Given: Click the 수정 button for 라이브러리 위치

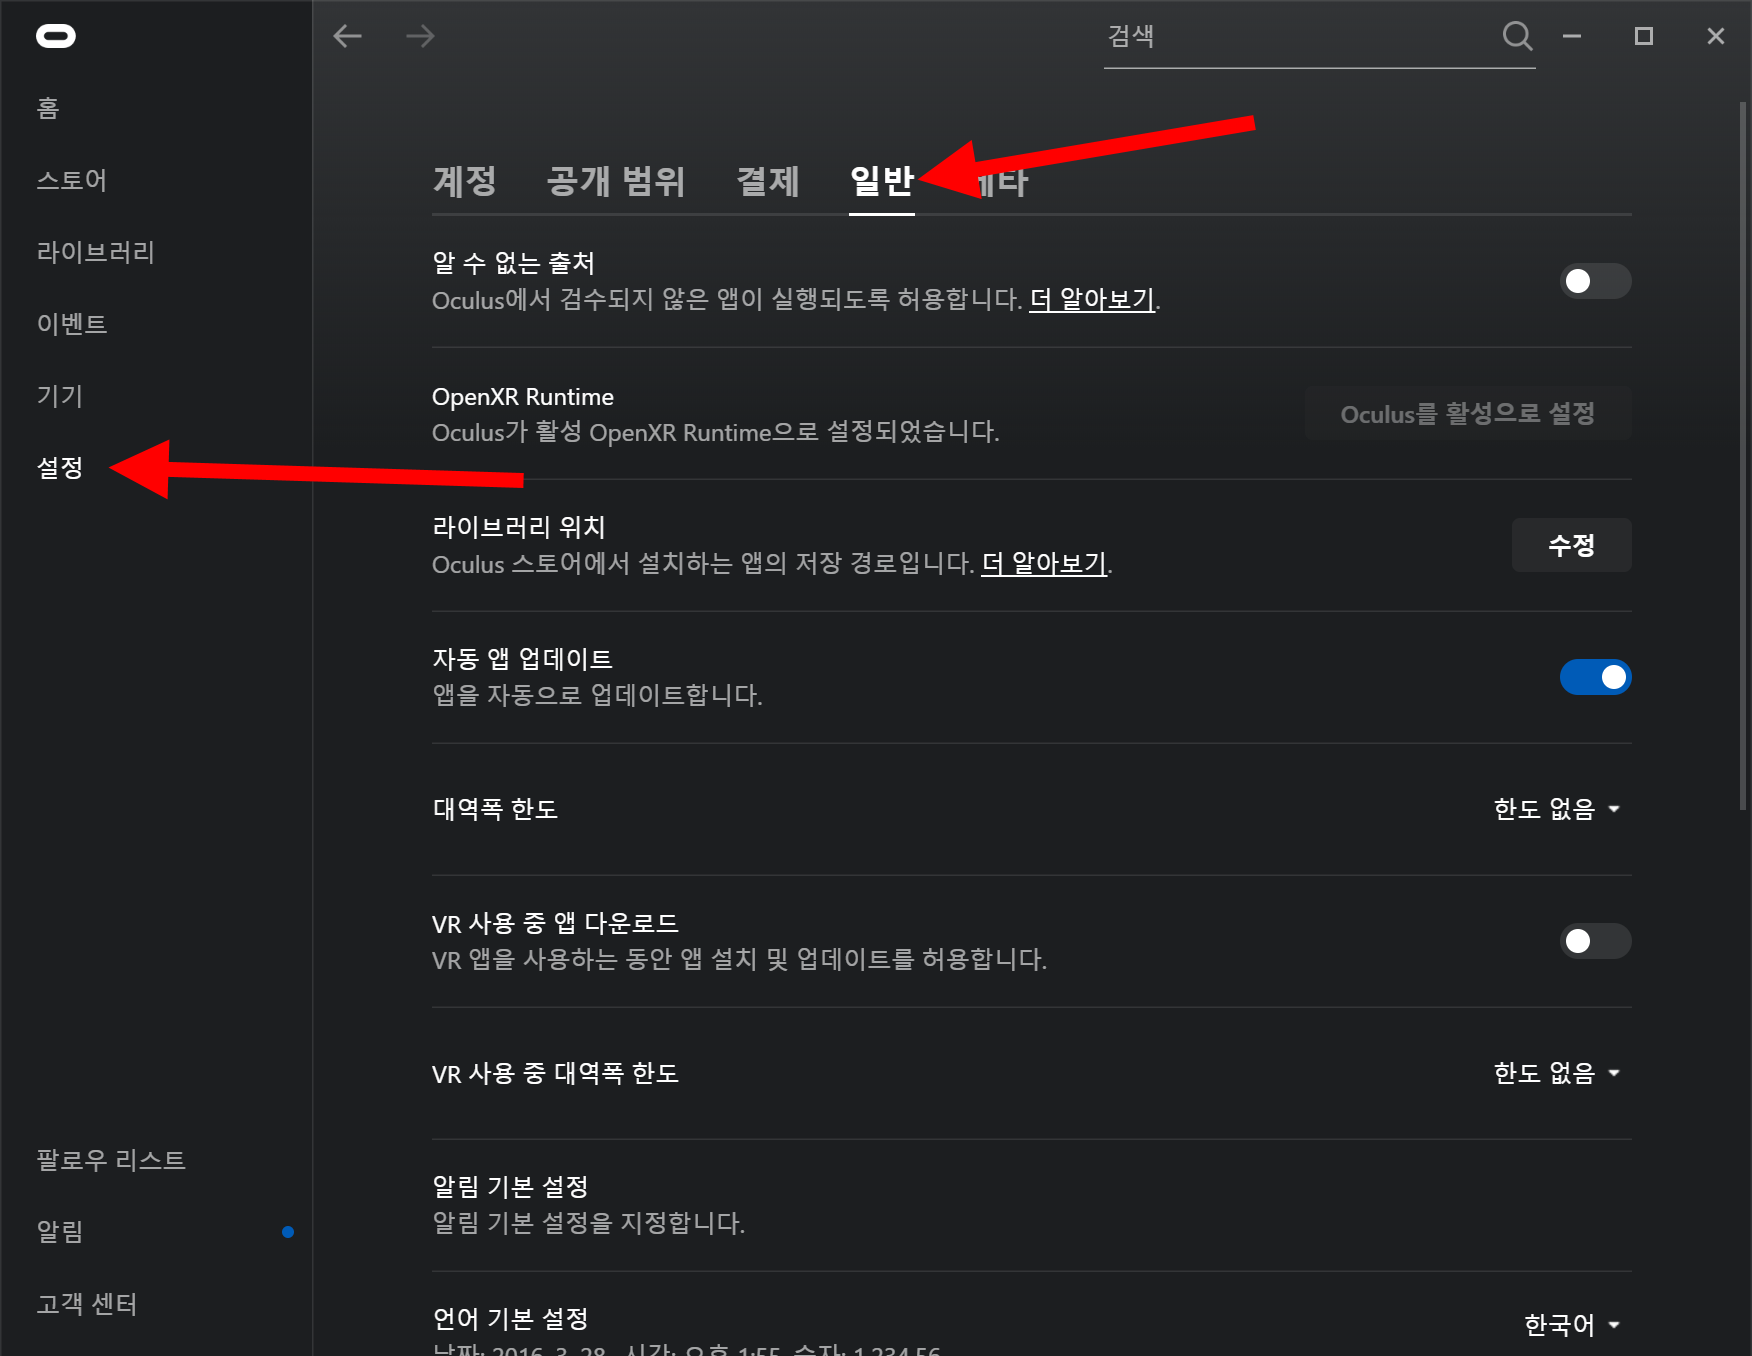Looking at the screenshot, I should (x=1572, y=545).
